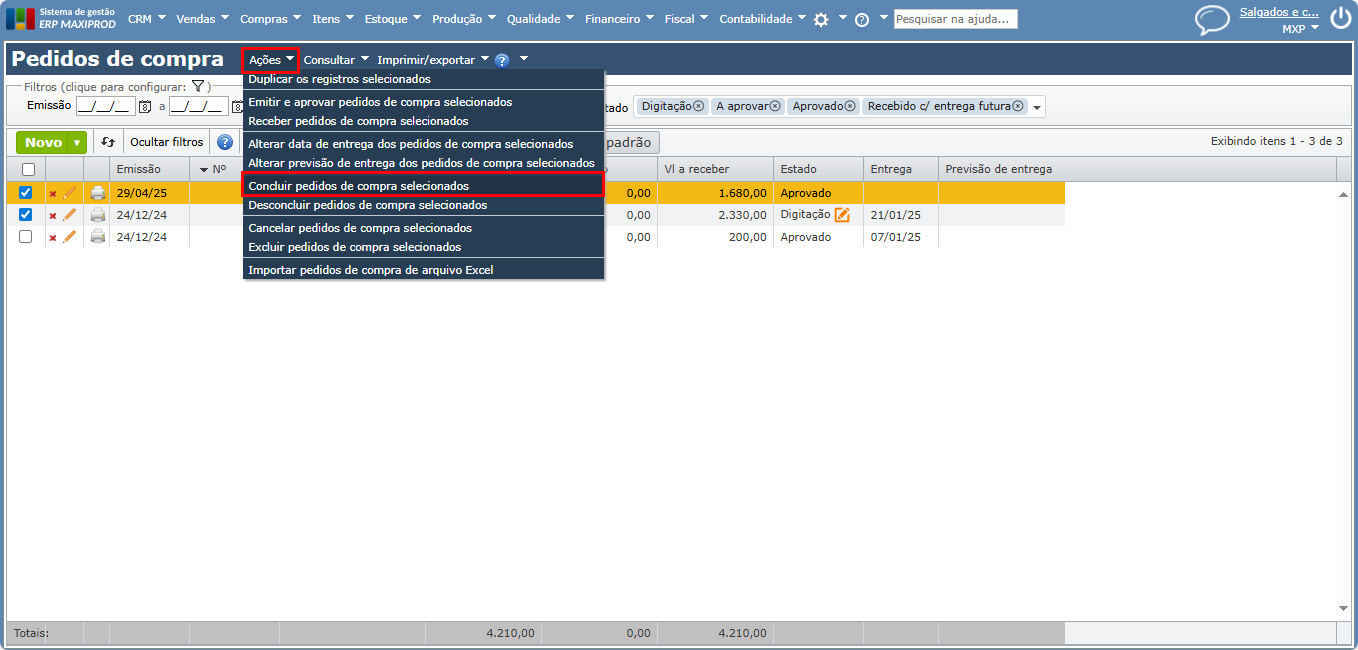Sort by Vl a receber column header
This screenshot has height=650, width=1358.
pyautogui.click(x=715, y=169)
